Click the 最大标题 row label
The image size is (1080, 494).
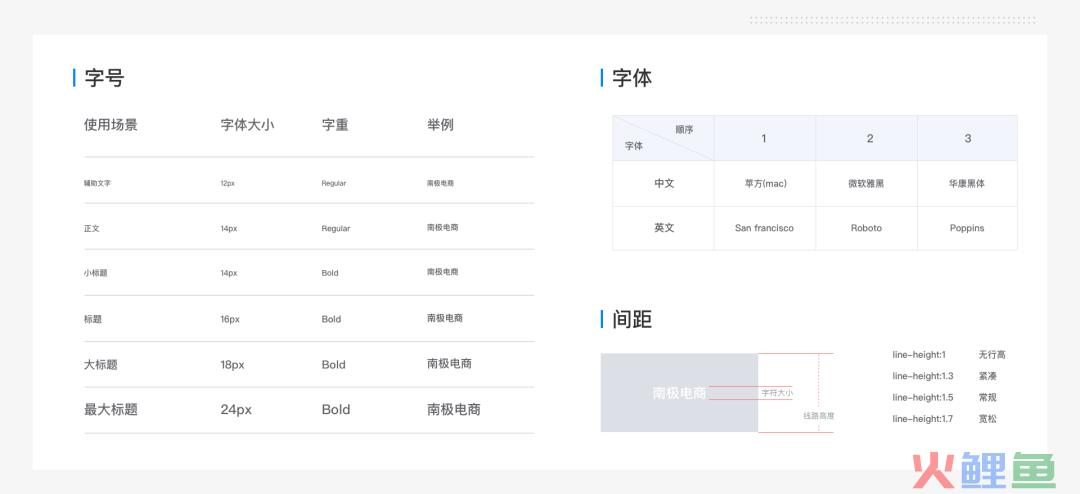pos(111,409)
